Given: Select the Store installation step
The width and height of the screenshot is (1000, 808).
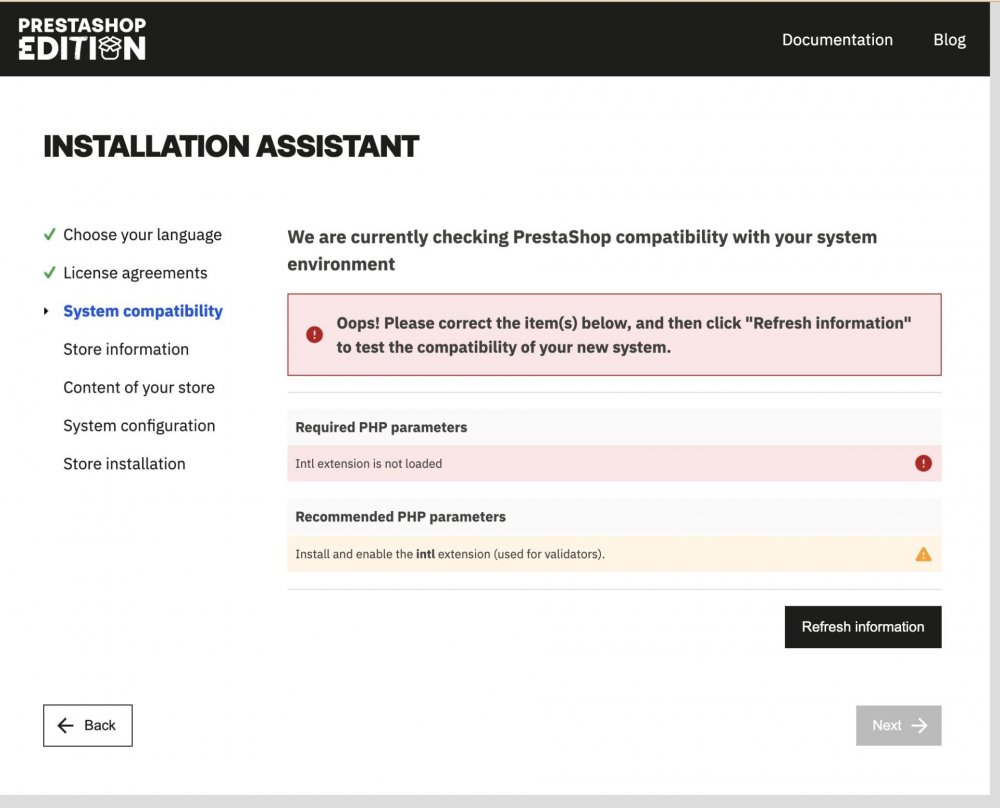Looking at the screenshot, I should pos(124,464).
